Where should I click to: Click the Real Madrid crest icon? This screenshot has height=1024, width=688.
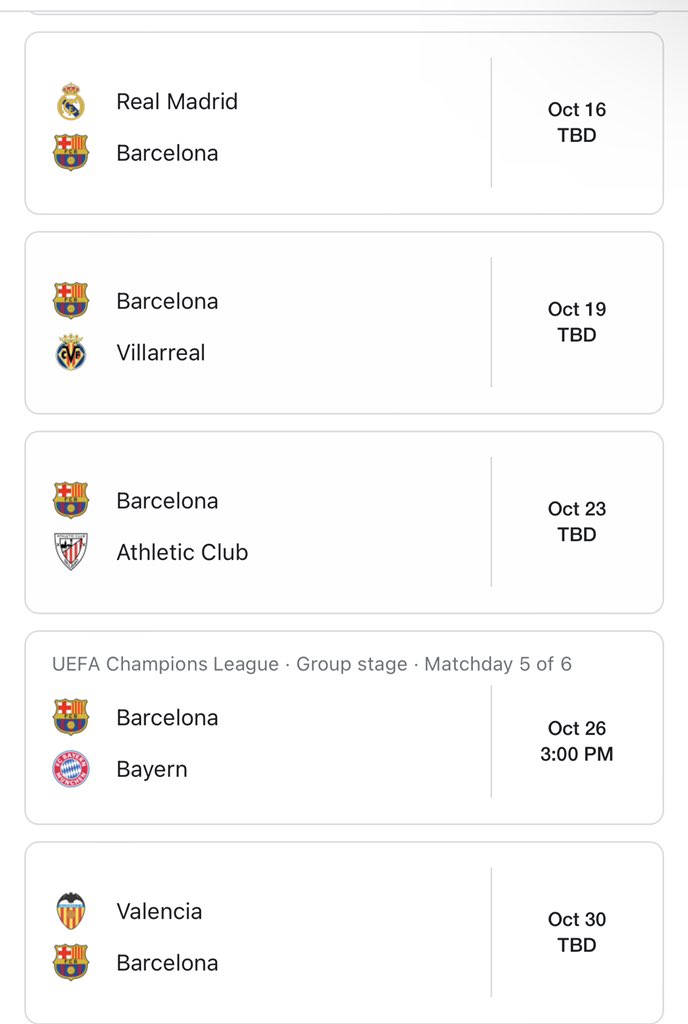[70, 101]
